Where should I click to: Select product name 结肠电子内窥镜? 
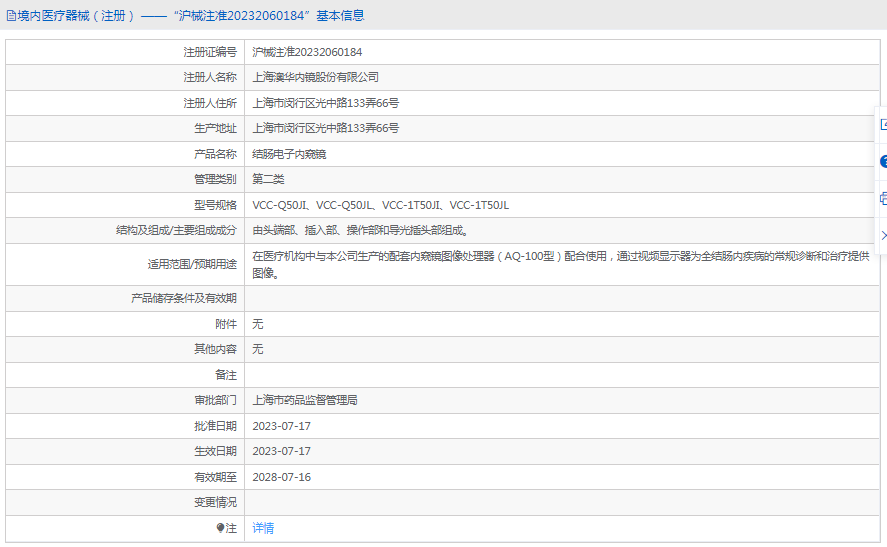(x=289, y=154)
